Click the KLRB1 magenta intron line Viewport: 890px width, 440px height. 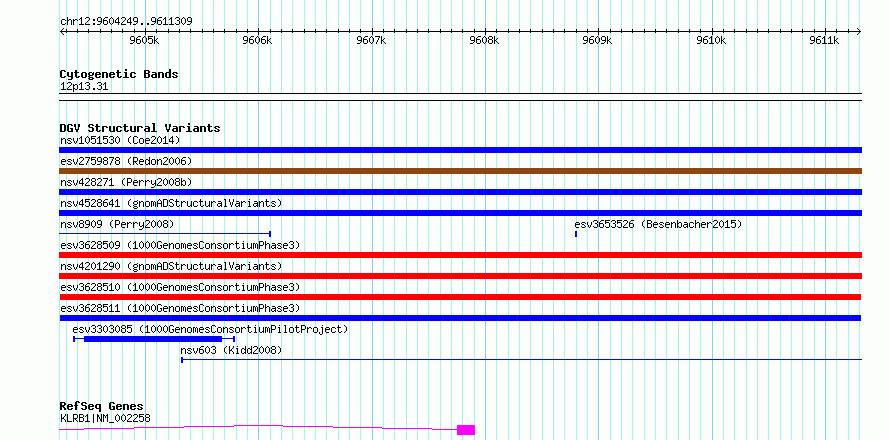coord(258,427)
